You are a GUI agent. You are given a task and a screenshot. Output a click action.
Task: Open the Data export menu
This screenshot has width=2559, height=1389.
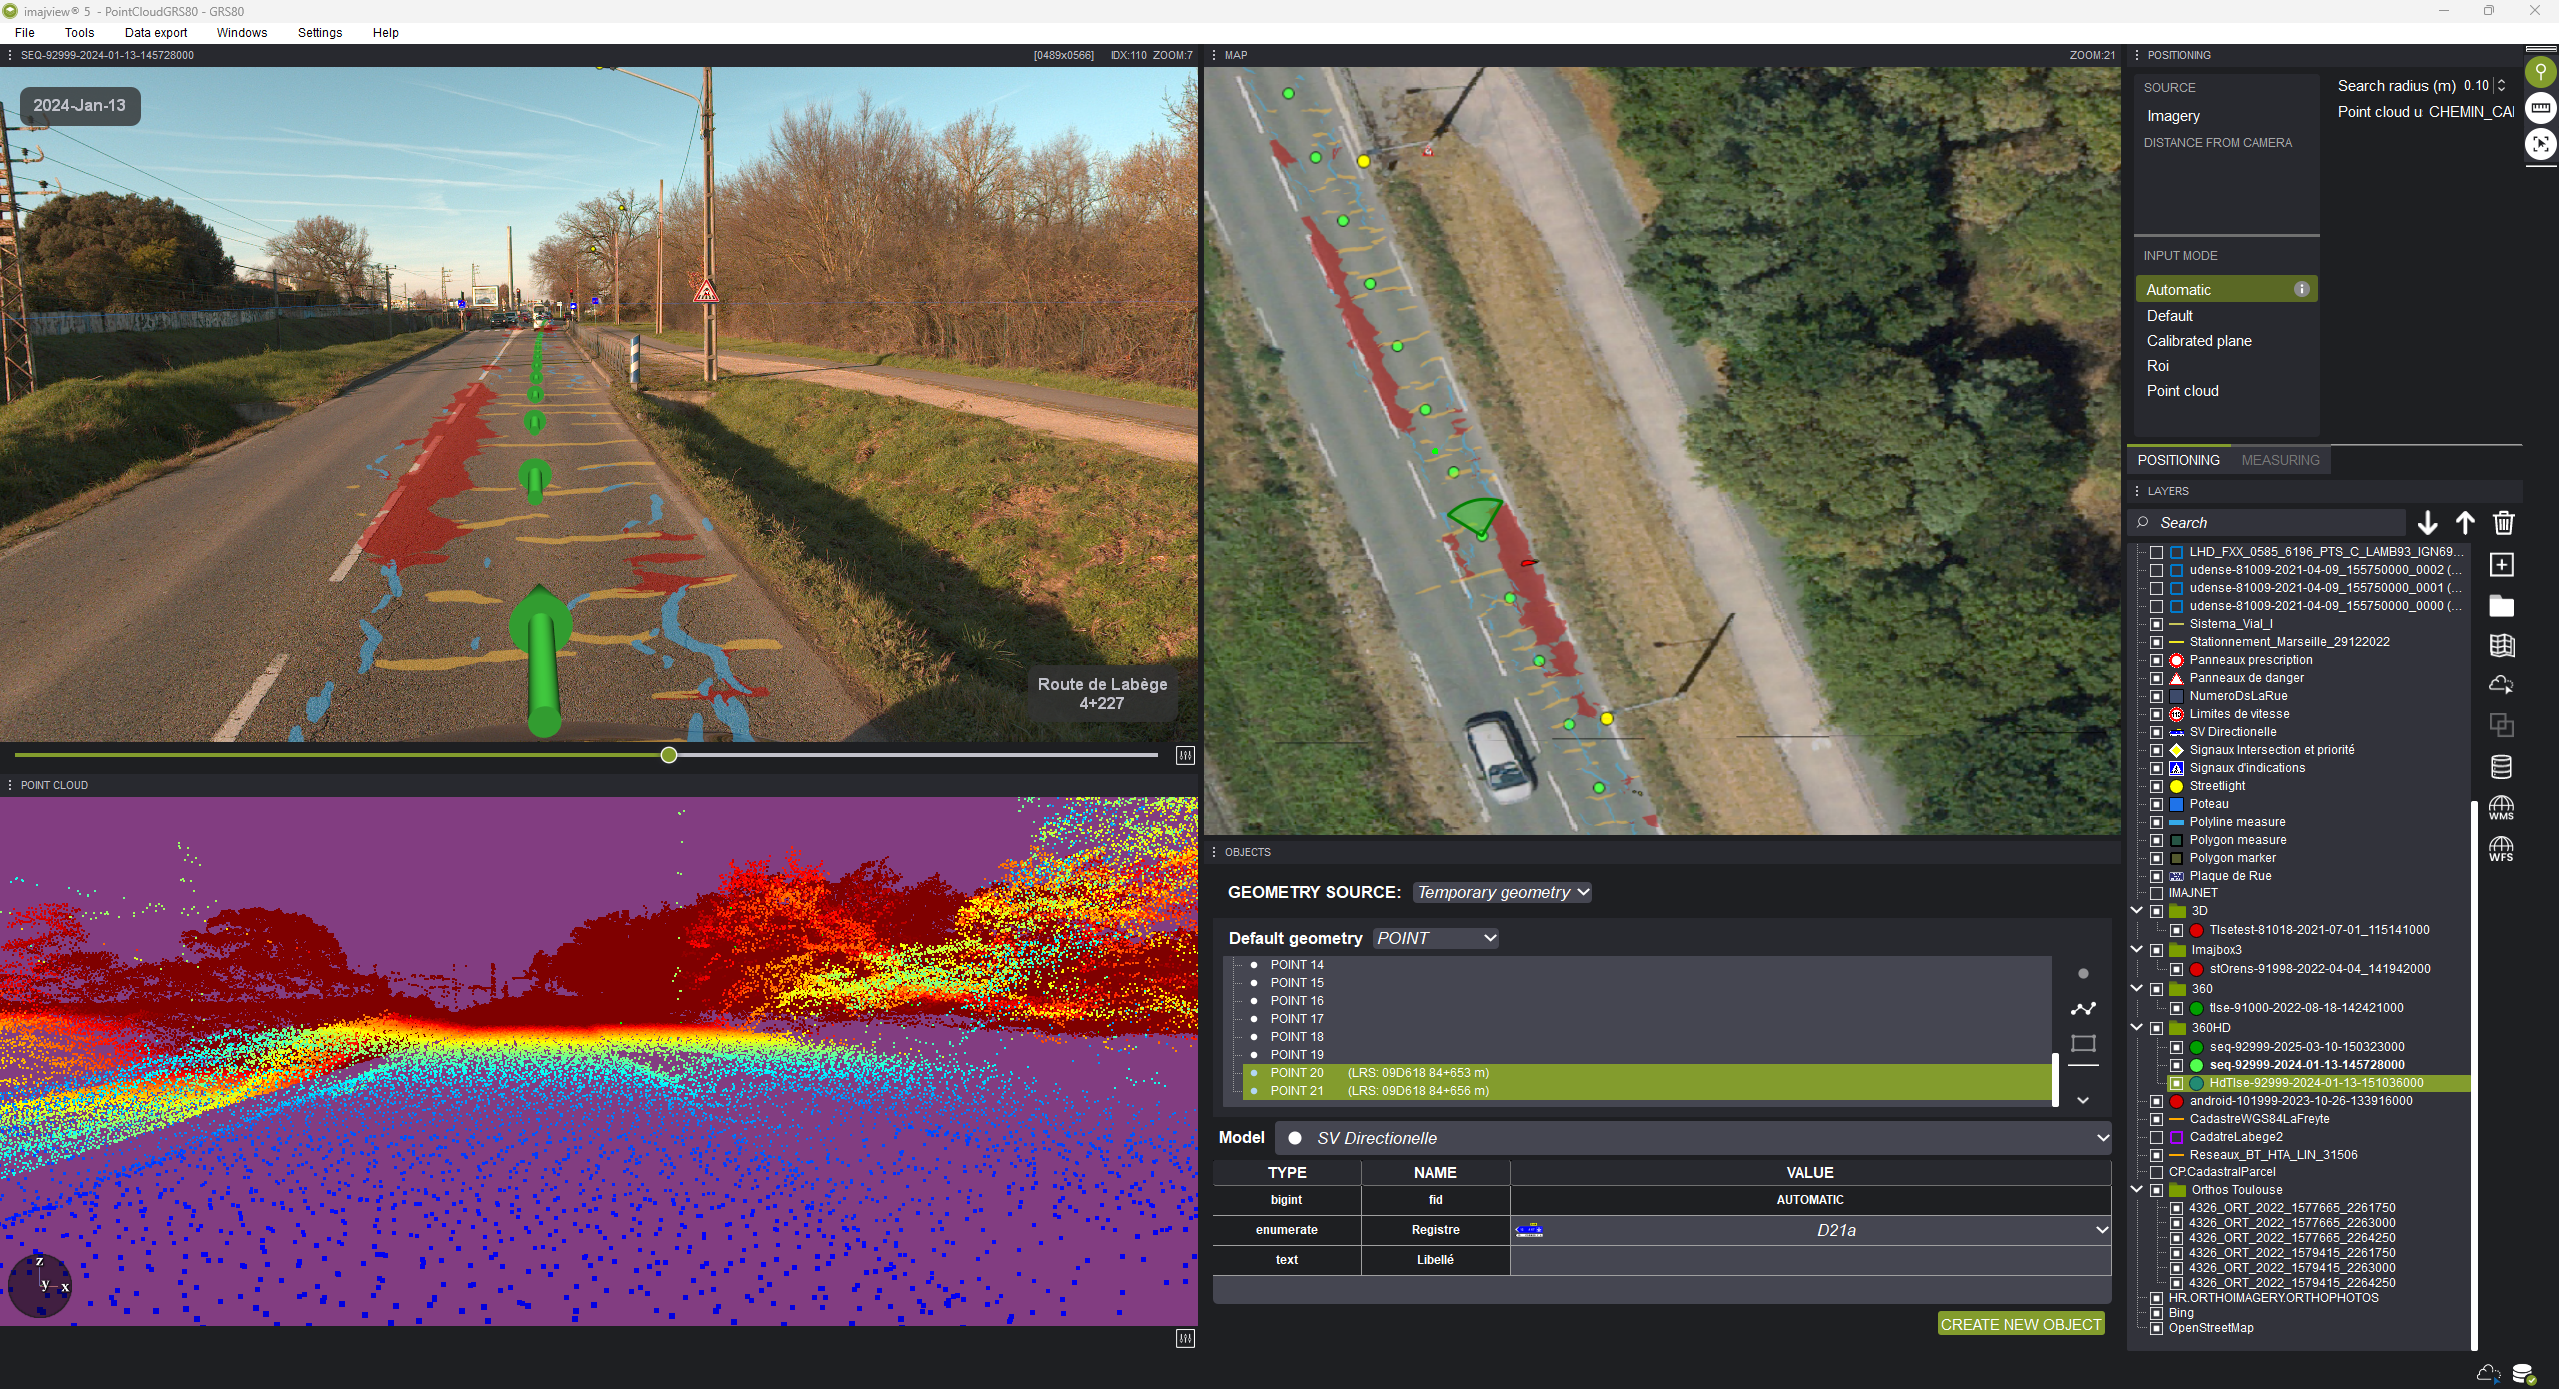click(156, 33)
